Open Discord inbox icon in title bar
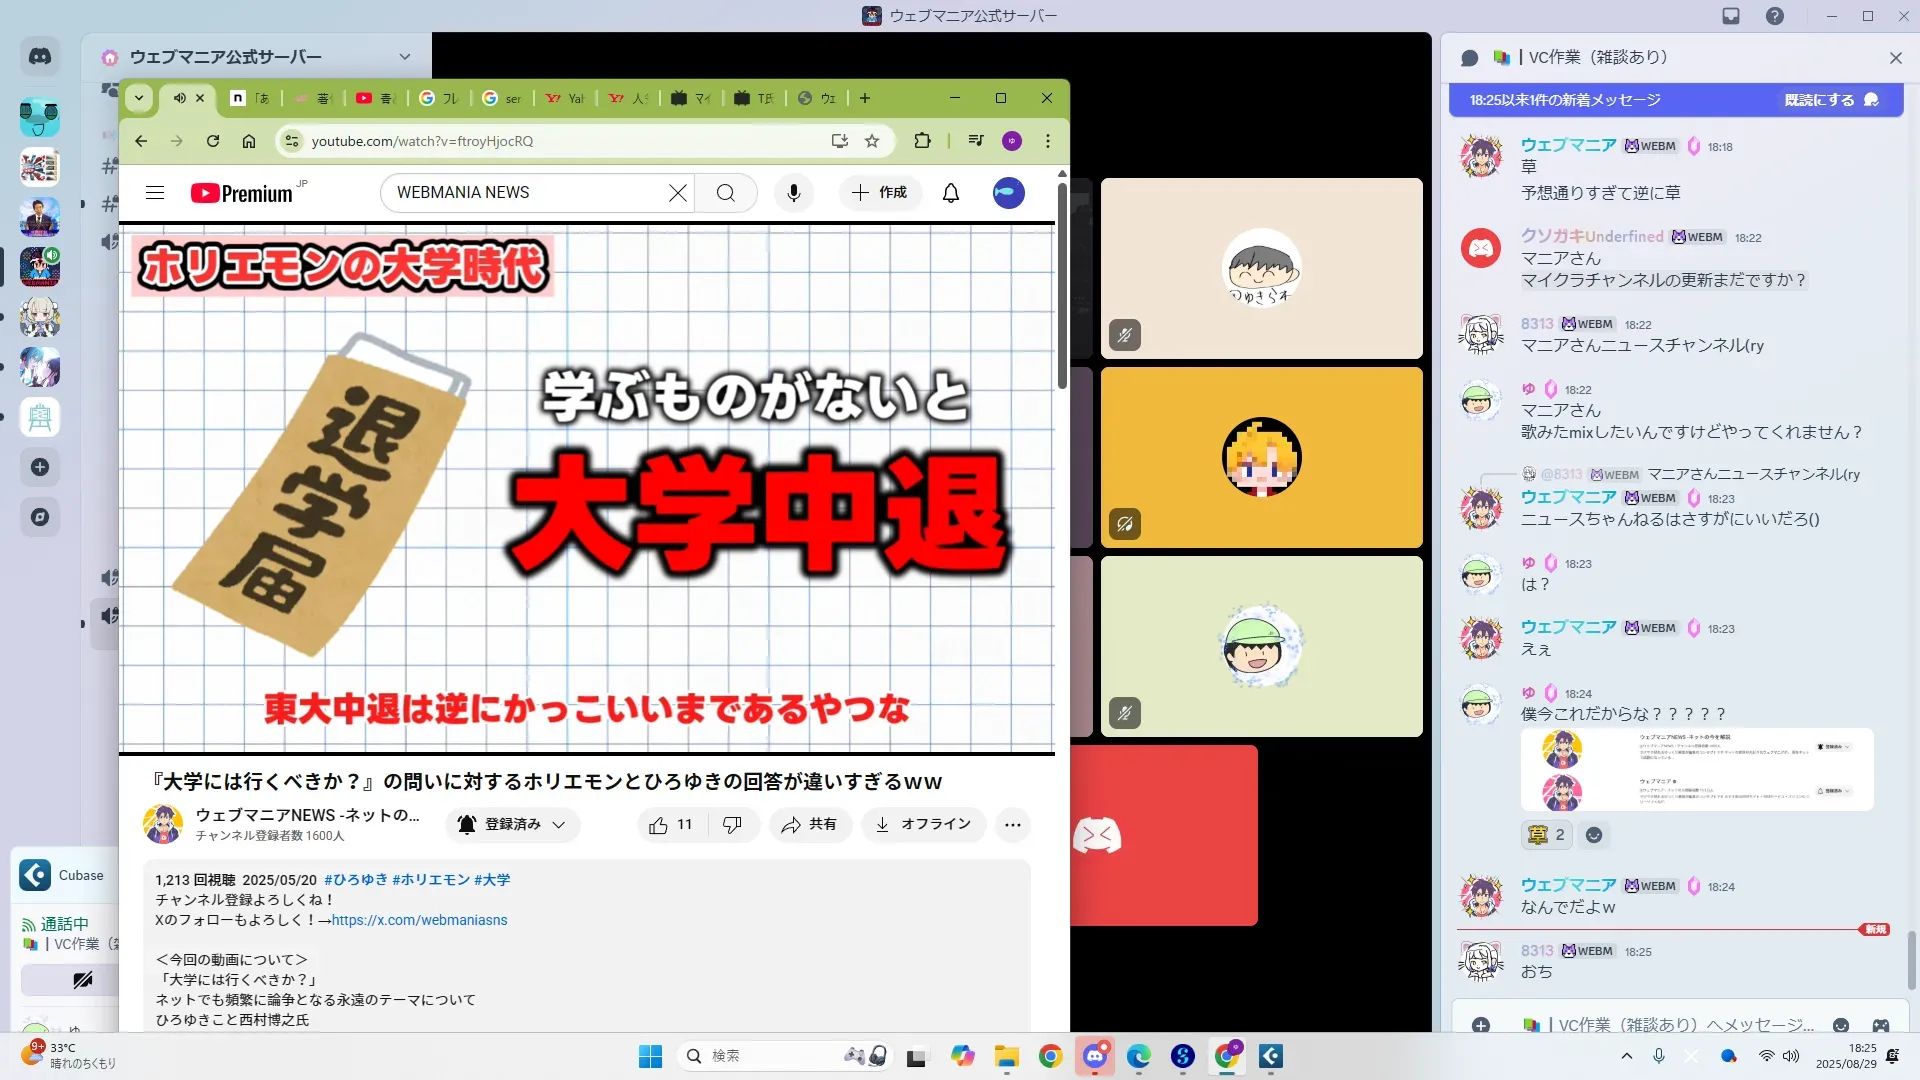1920x1080 pixels. point(1731,16)
